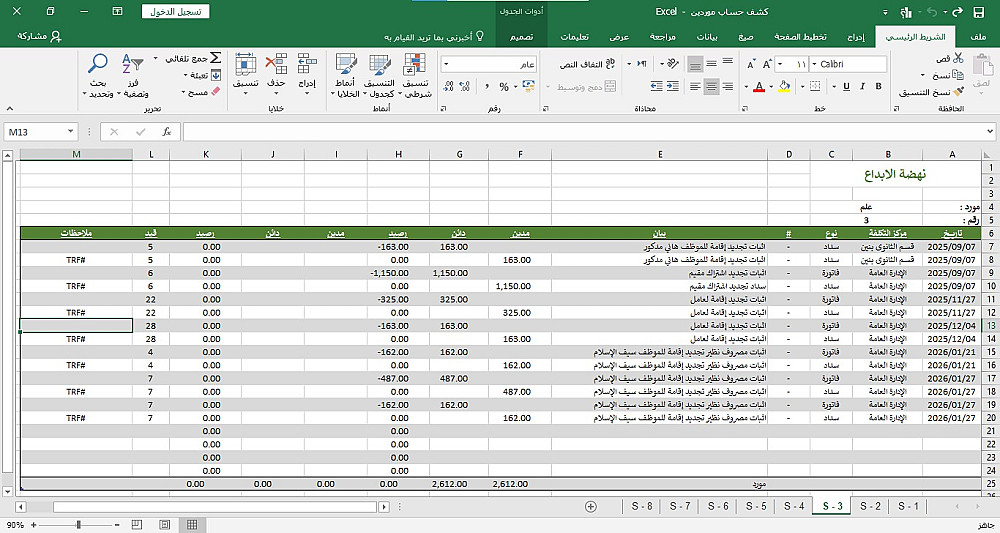Viewport: 1000px width, 533px height.
Task: Toggle Bottom Align vertical alignment
Action: [x=695, y=64]
